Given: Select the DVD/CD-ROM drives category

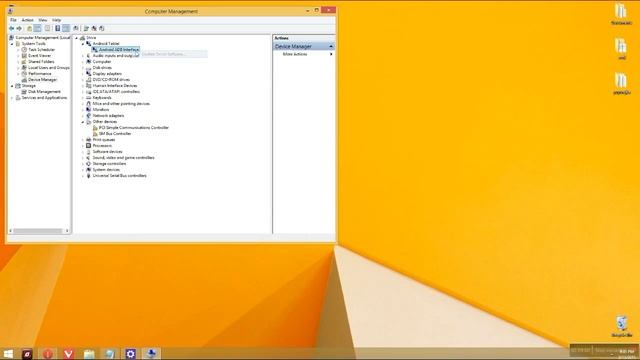Looking at the screenshot, I should click(x=111, y=80).
